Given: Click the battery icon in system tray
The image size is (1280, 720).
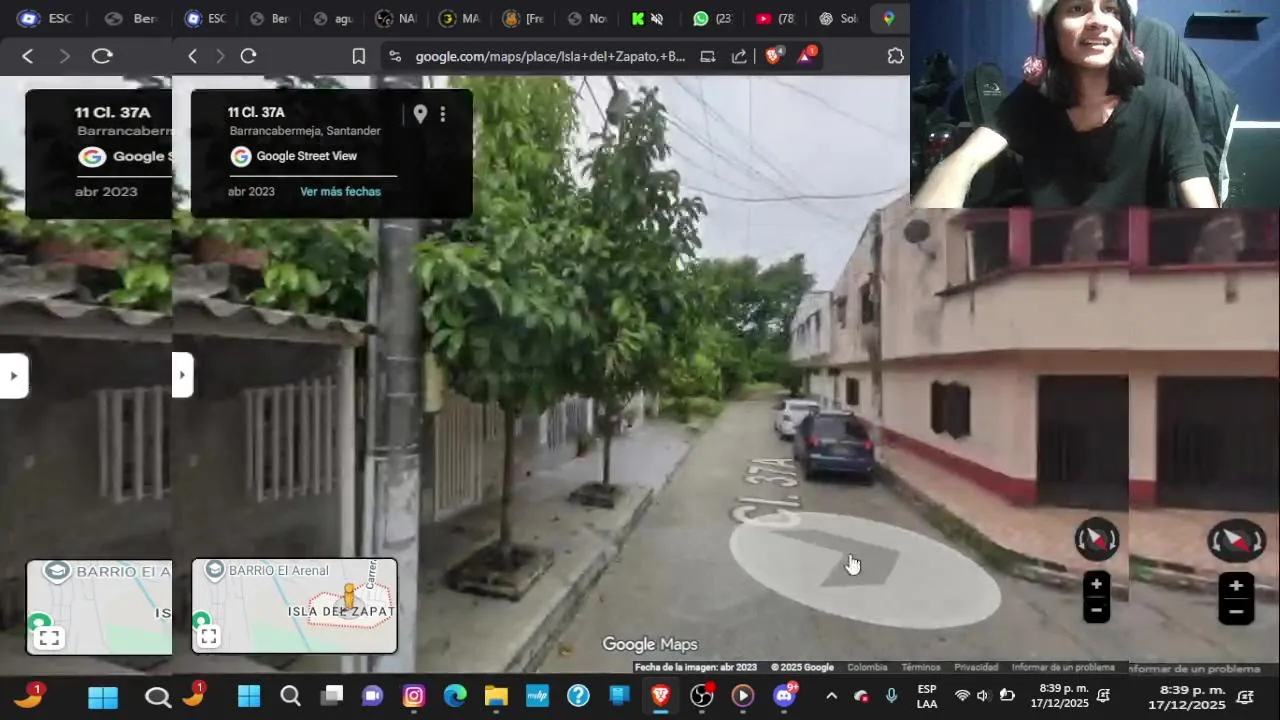Looking at the screenshot, I should 1007,696.
